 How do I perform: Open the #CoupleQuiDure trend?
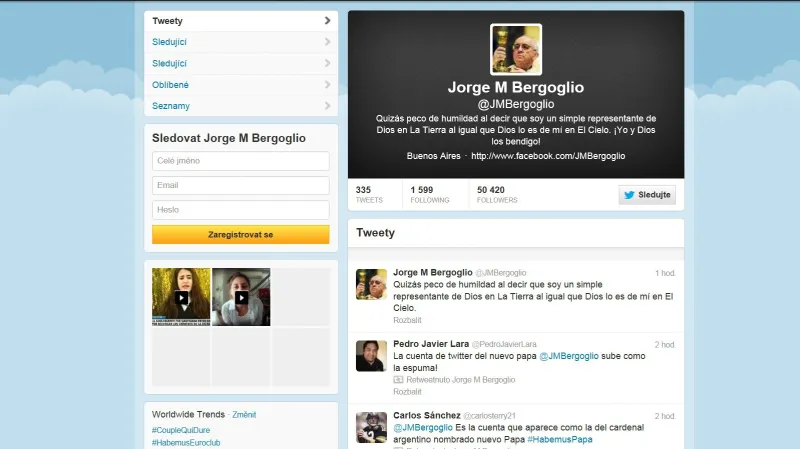click(181, 429)
